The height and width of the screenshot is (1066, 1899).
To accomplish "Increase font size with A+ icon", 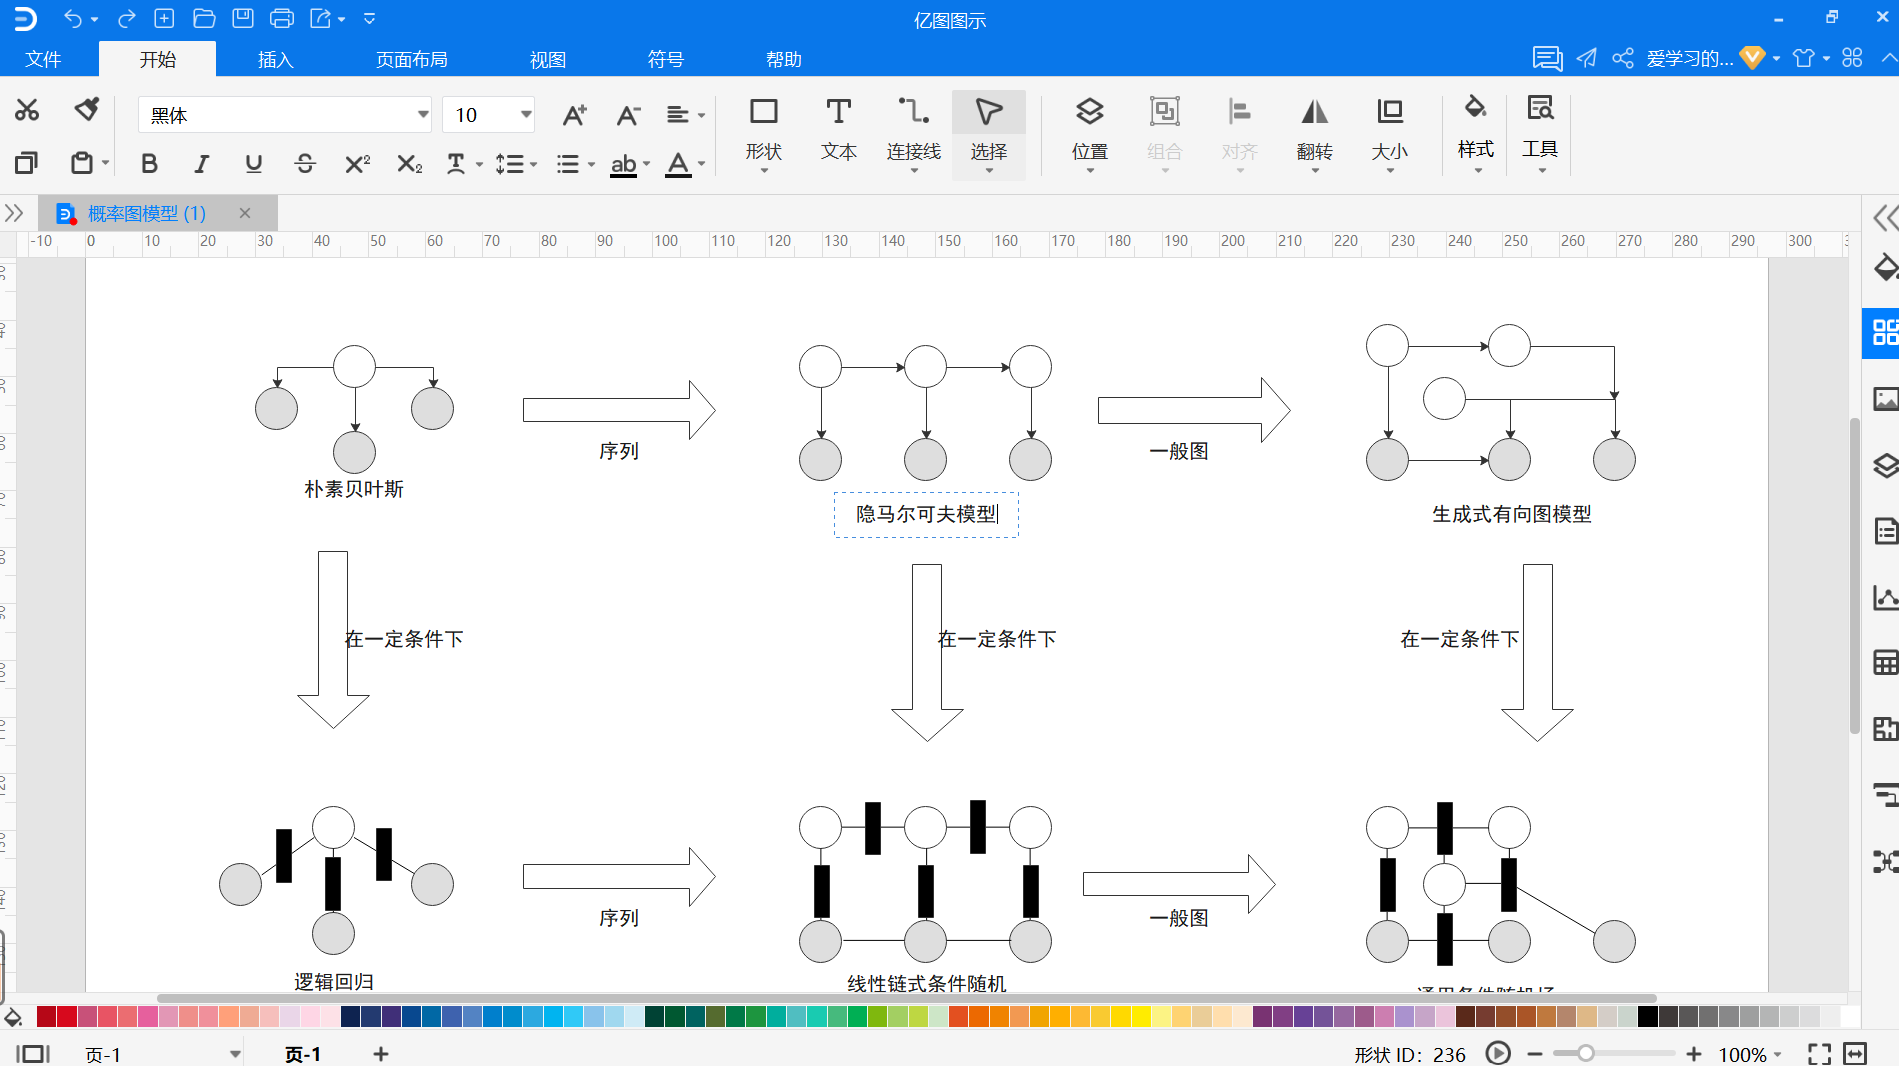I will point(574,115).
